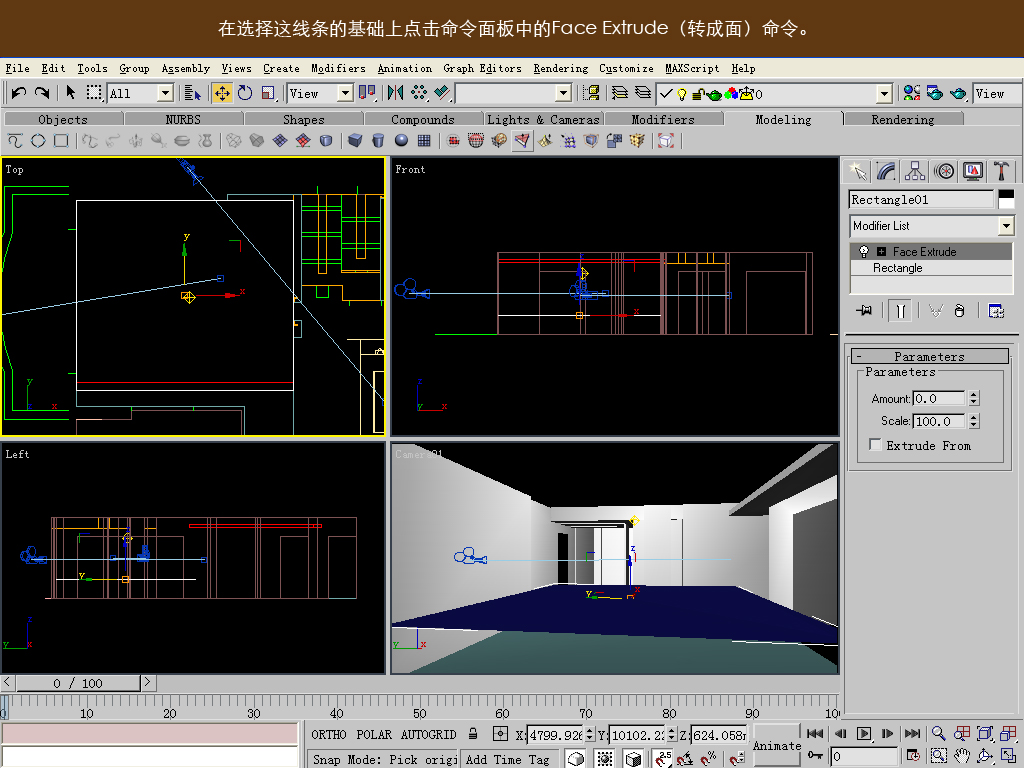Open the Motion command panel tab
This screenshot has width=1024, height=768.
(x=944, y=171)
